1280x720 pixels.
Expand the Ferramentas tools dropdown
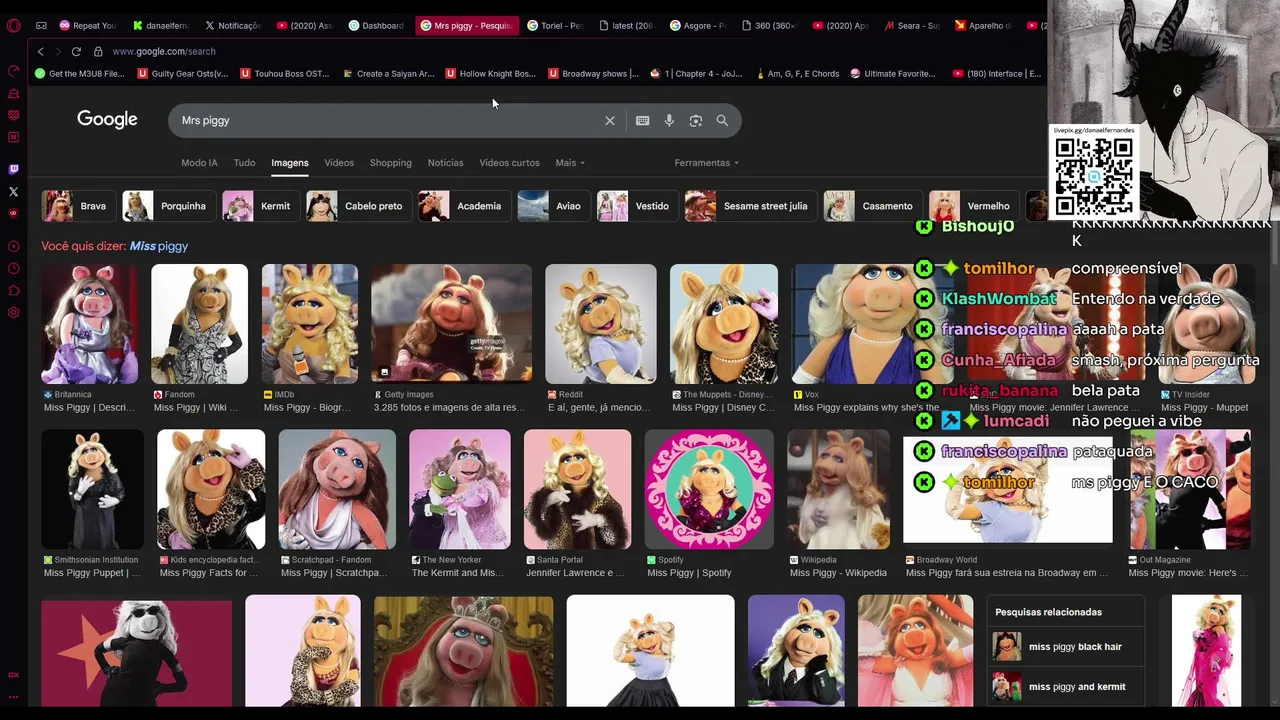click(707, 163)
